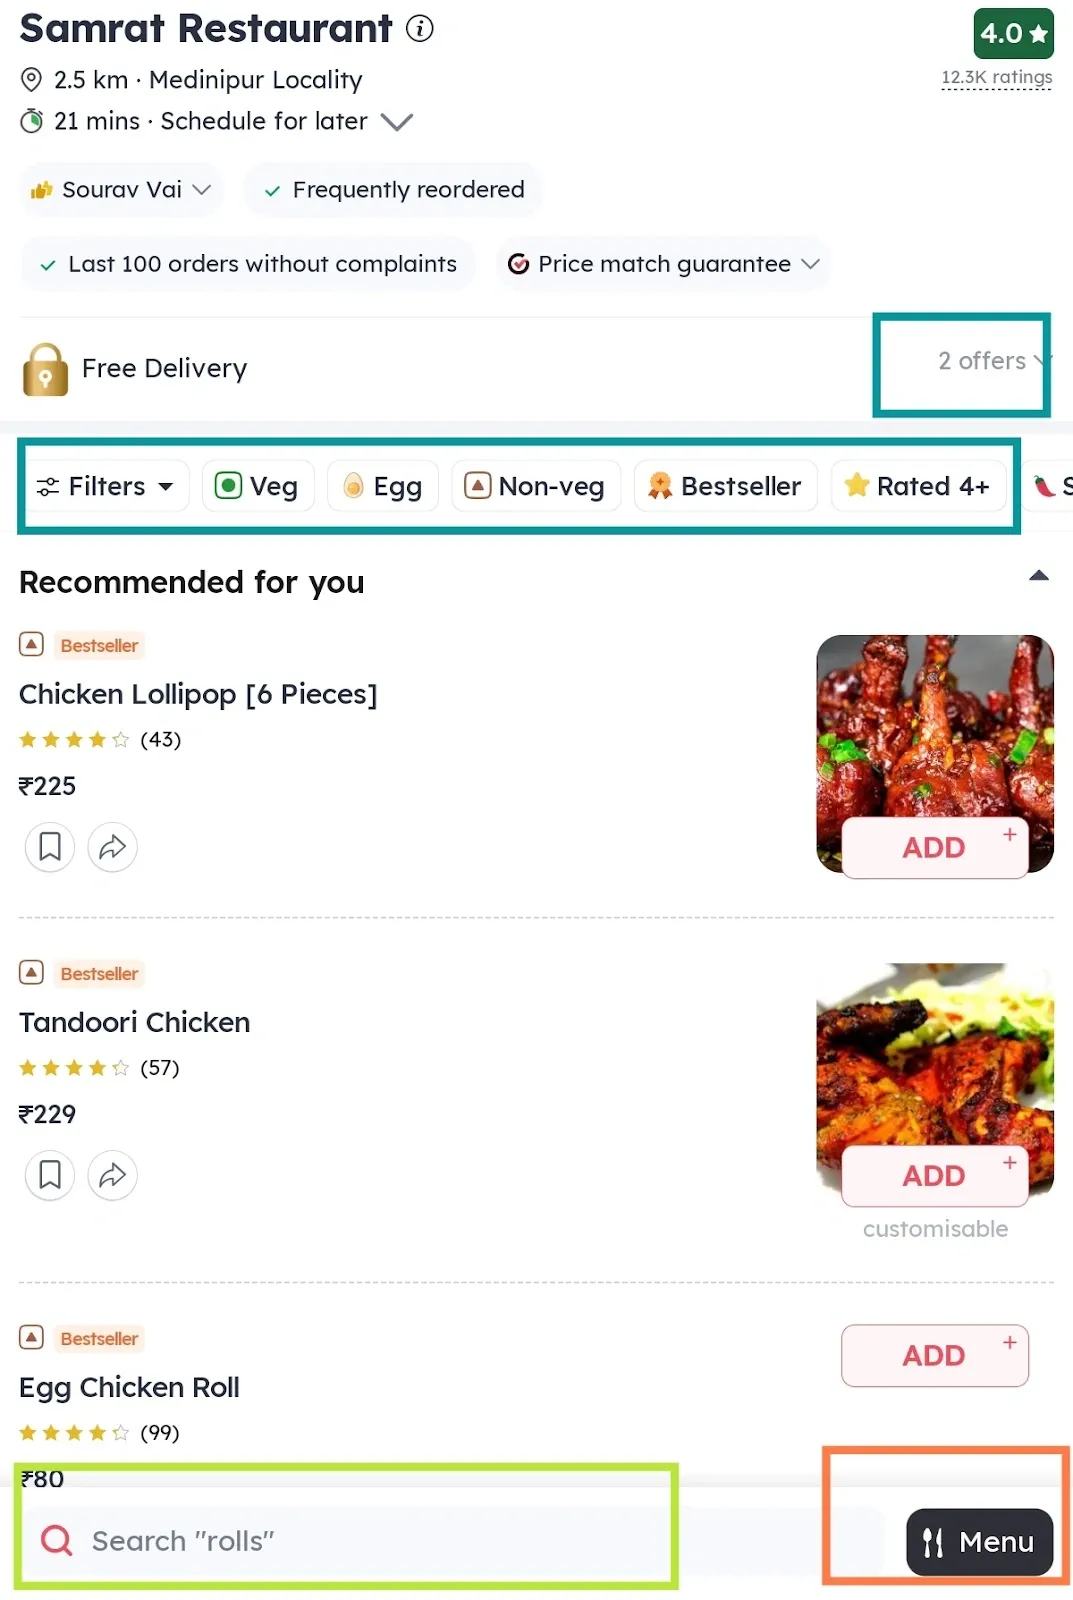Click the share icon under Tandoori Chicken
Image resolution: width=1073 pixels, height=1600 pixels.
112,1175
